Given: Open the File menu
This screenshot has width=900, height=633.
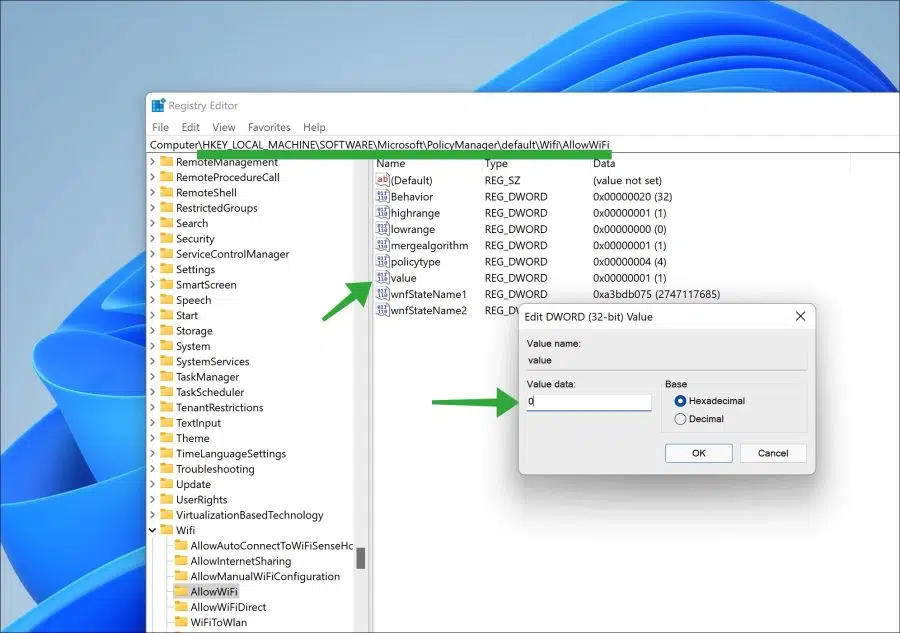Looking at the screenshot, I should coord(161,127).
